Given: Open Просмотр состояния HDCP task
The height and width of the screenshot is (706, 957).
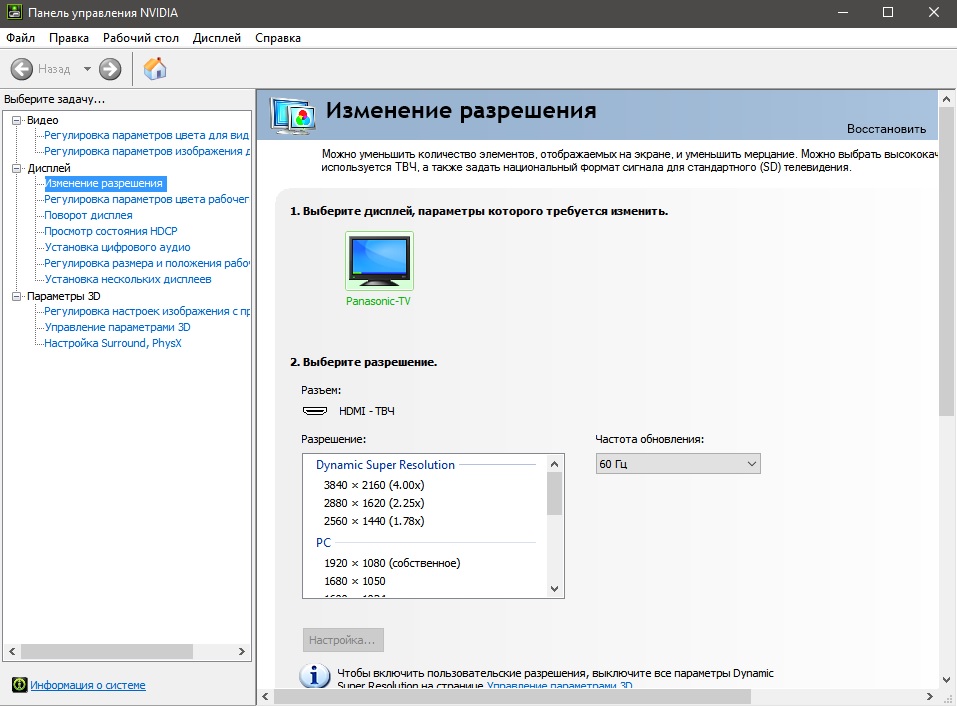Looking at the screenshot, I should pos(111,231).
